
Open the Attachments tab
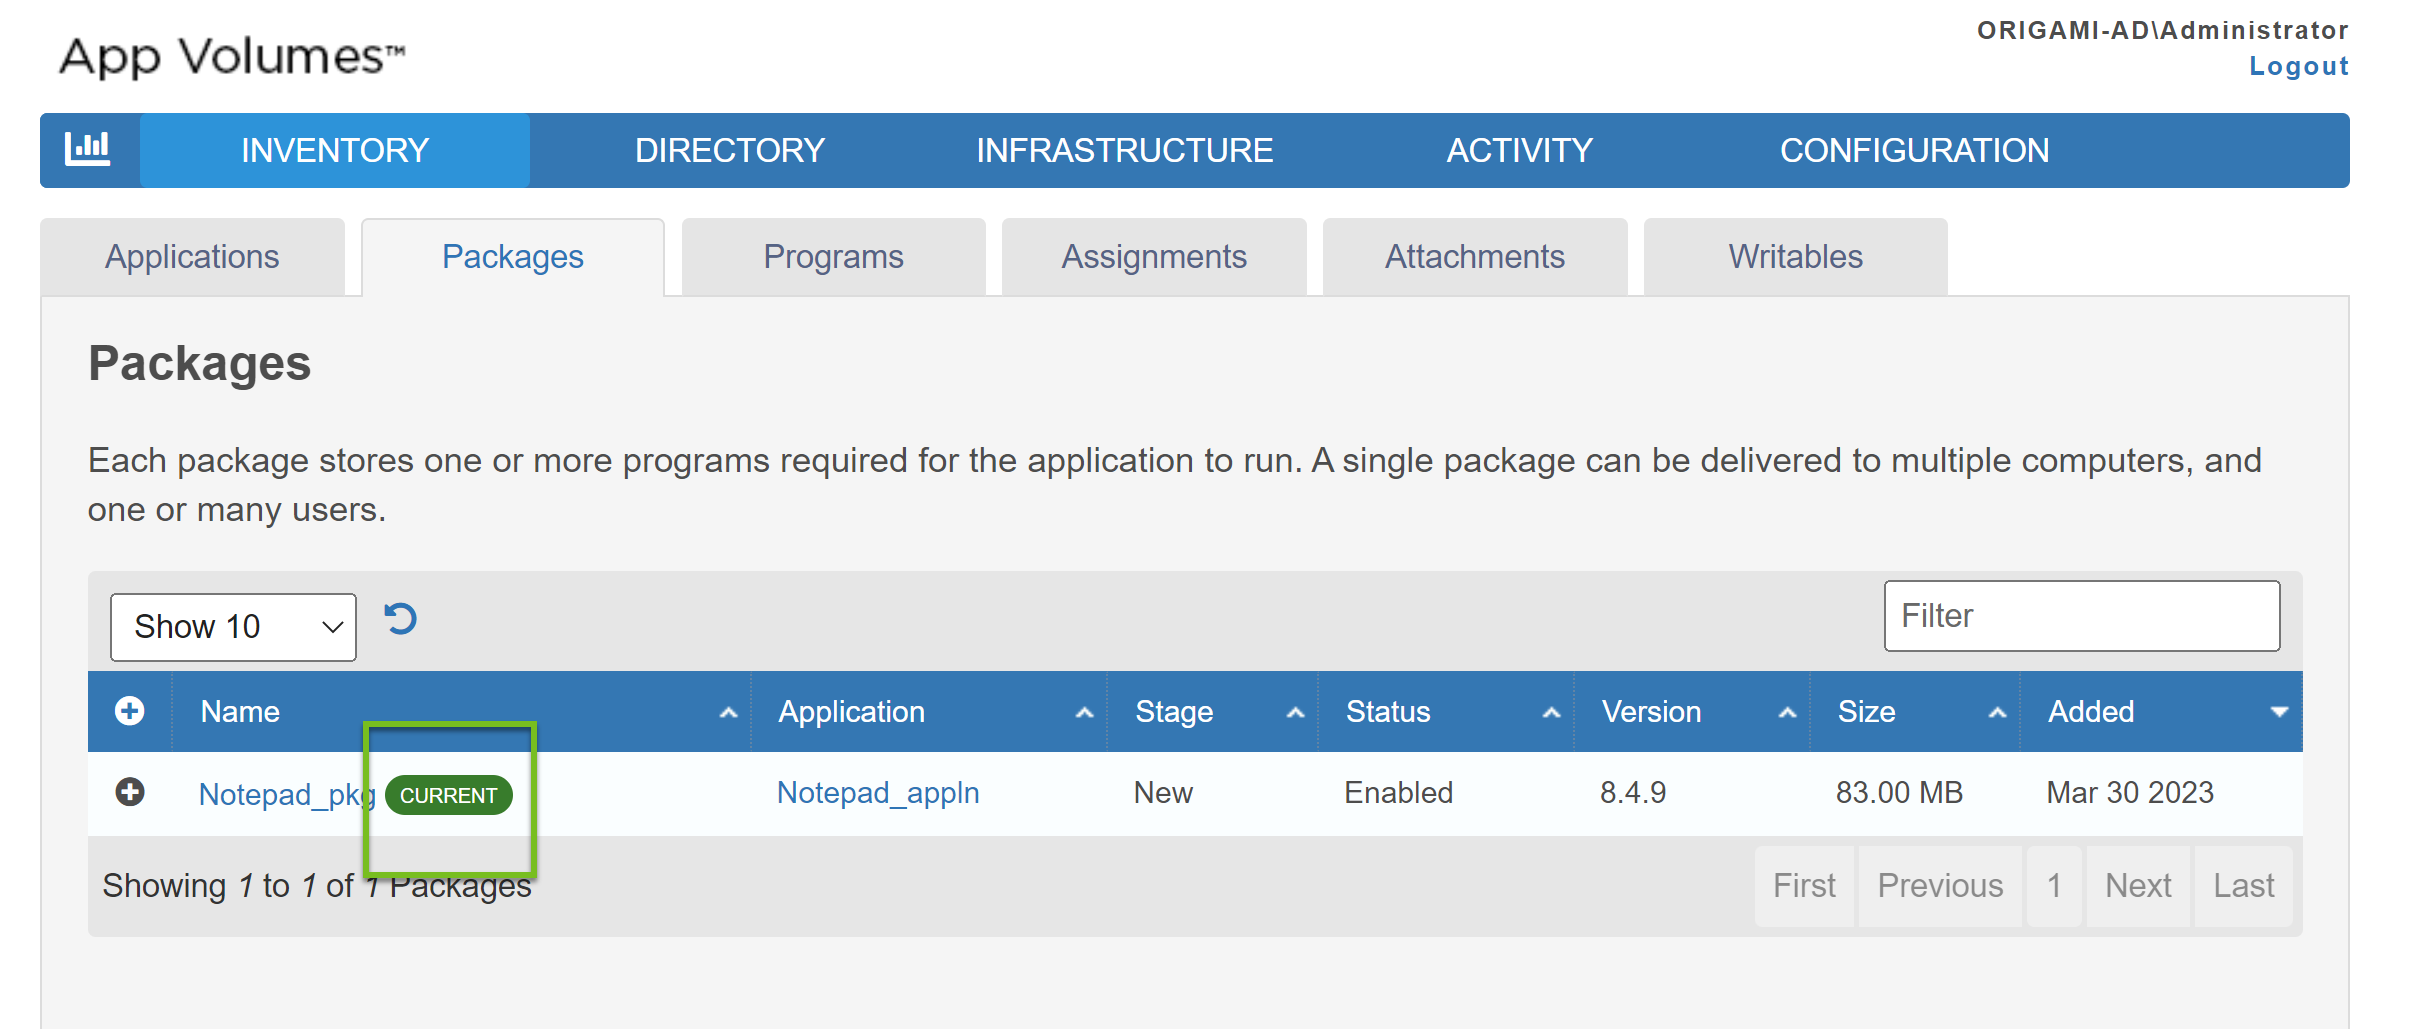[1475, 257]
